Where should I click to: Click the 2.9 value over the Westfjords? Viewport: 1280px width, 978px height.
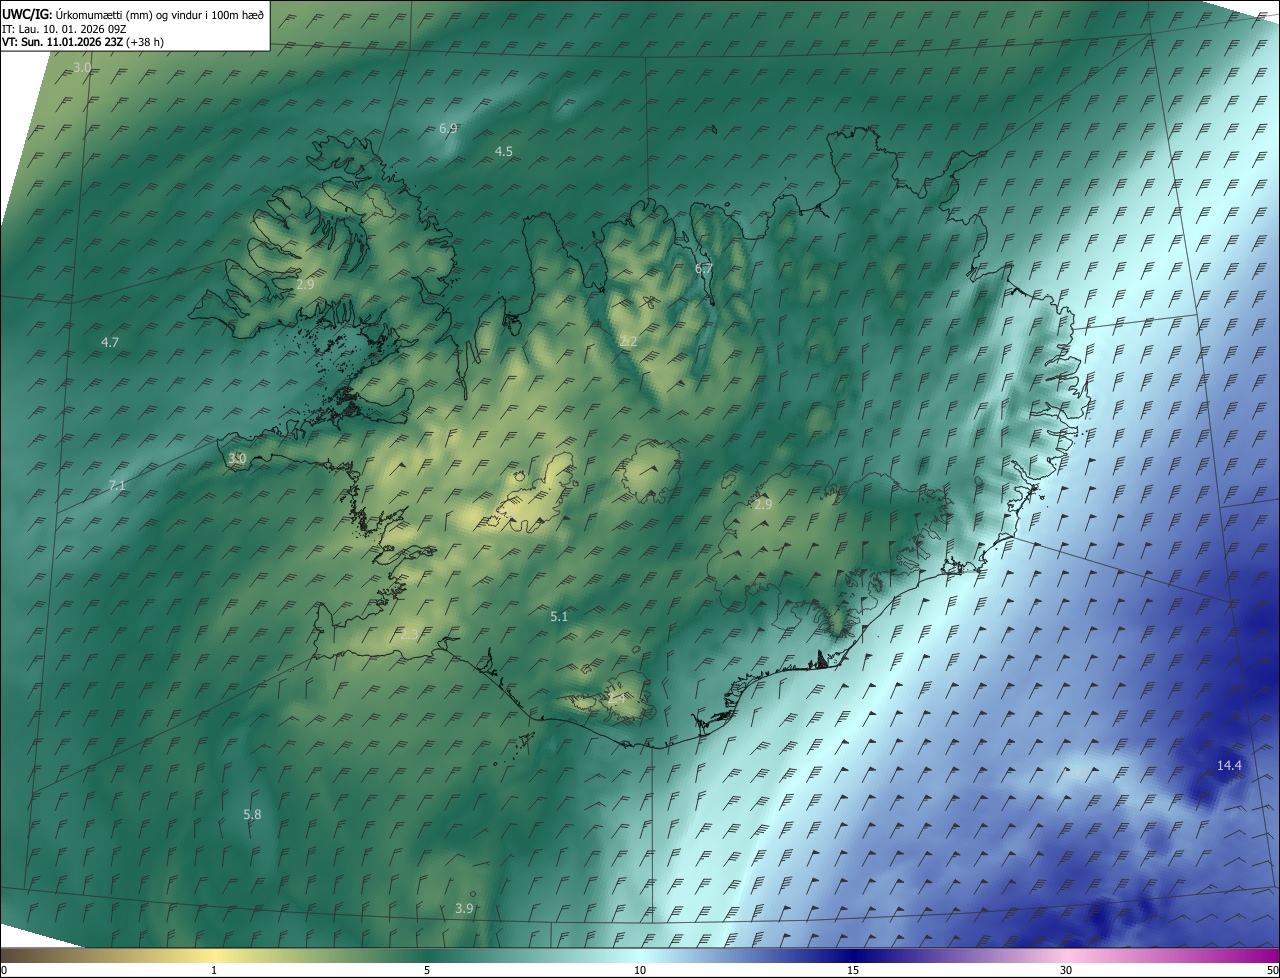305,284
